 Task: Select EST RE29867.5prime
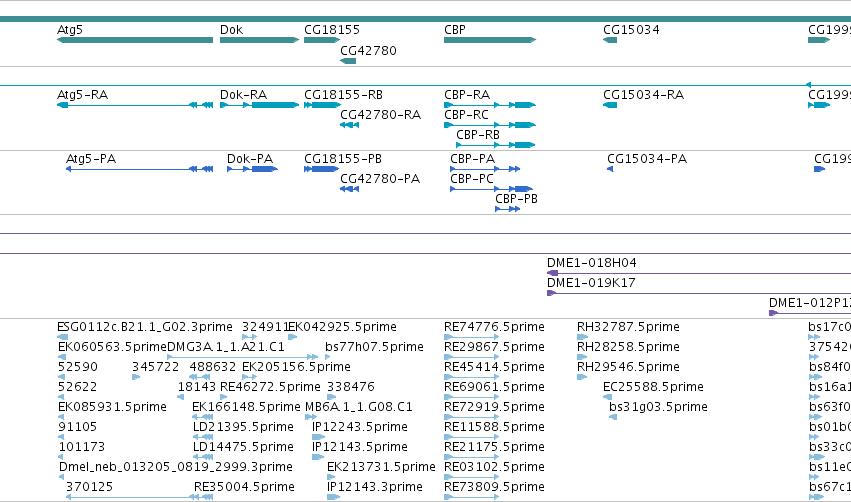tap(472, 357)
